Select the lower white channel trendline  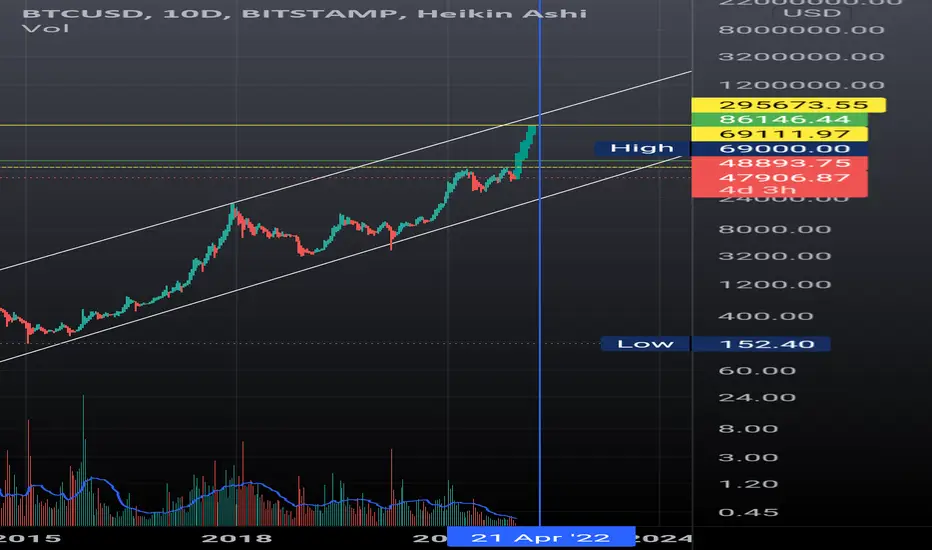[x=340, y=258]
